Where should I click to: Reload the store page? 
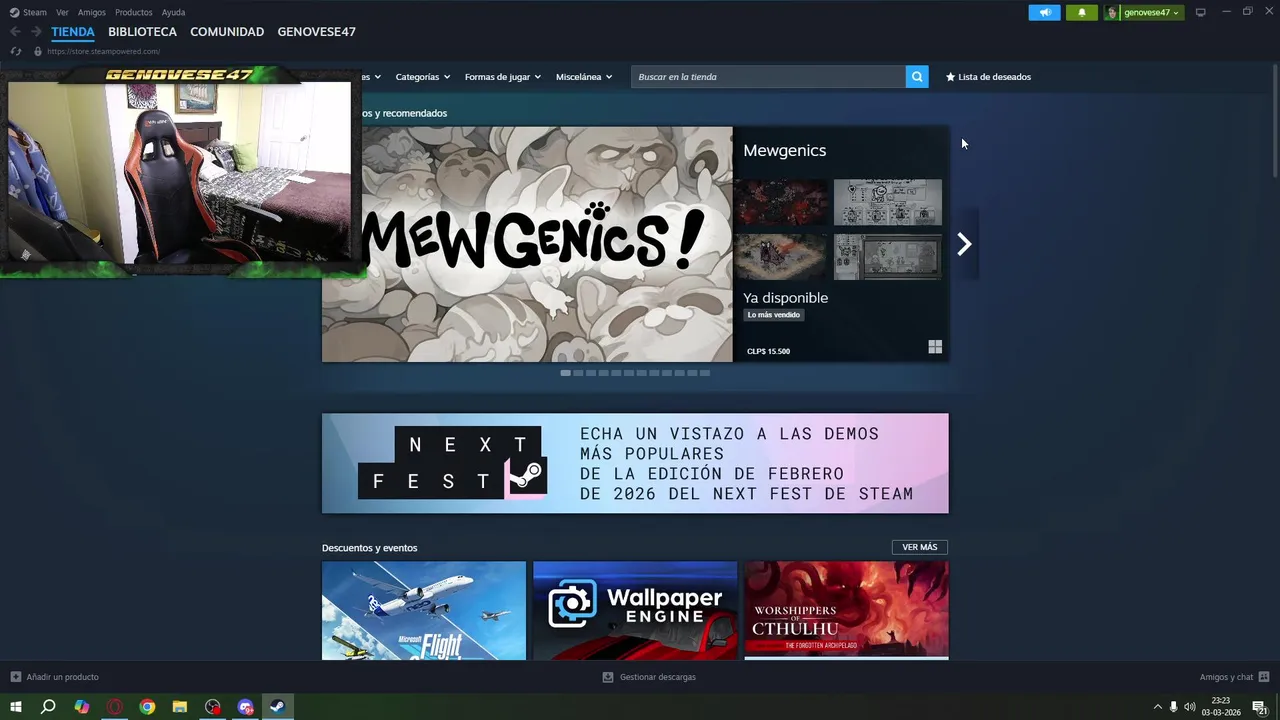pyautogui.click(x=15, y=51)
